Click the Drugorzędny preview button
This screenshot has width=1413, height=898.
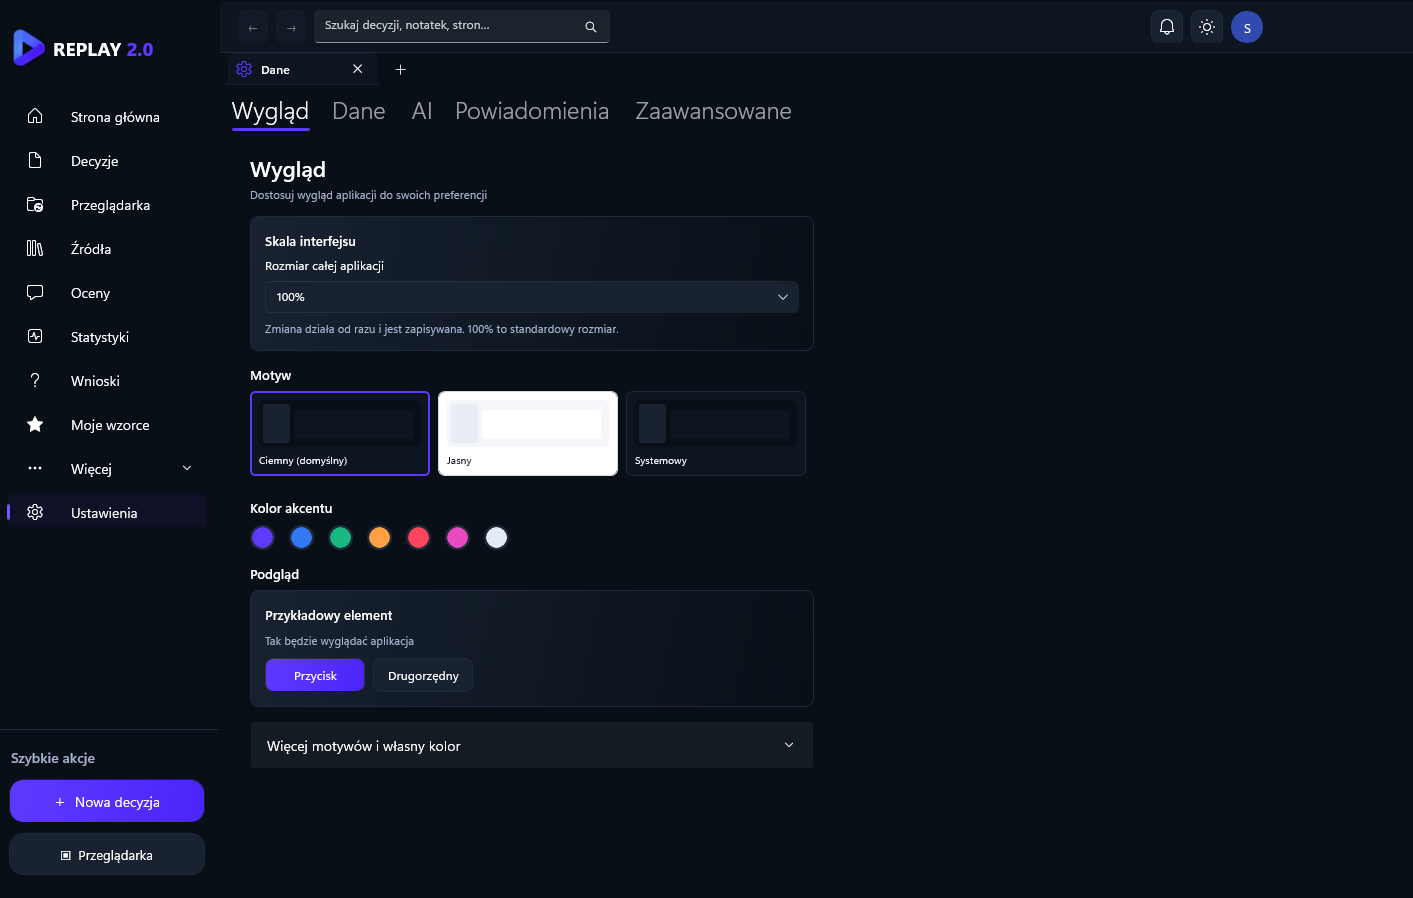pyautogui.click(x=423, y=675)
